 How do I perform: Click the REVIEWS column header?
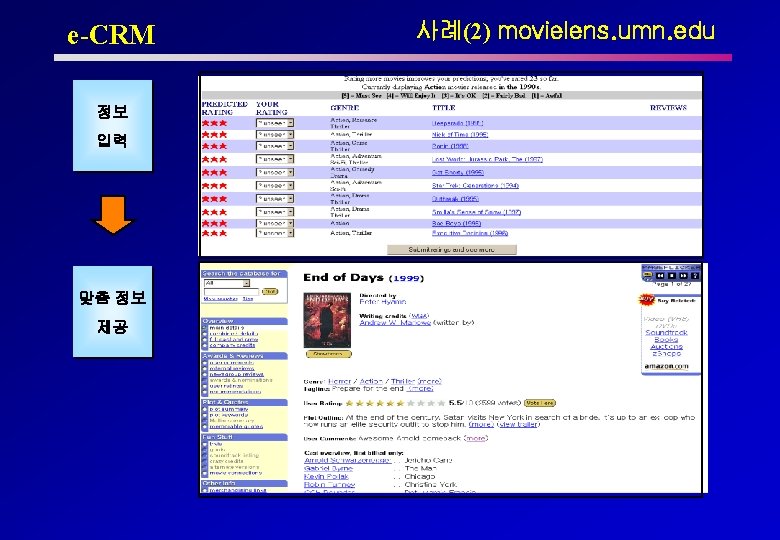pyautogui.click(x=668, y=107)
